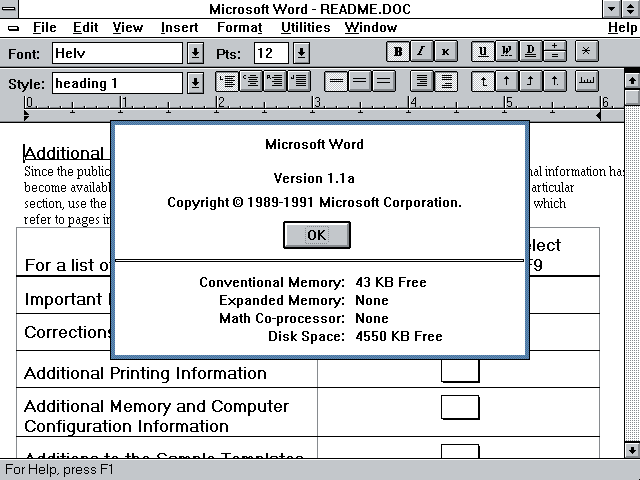This screenshot has height=480, width=640.
Task: Open the Pts size dropdown arrow
Action: click(302, 53)
